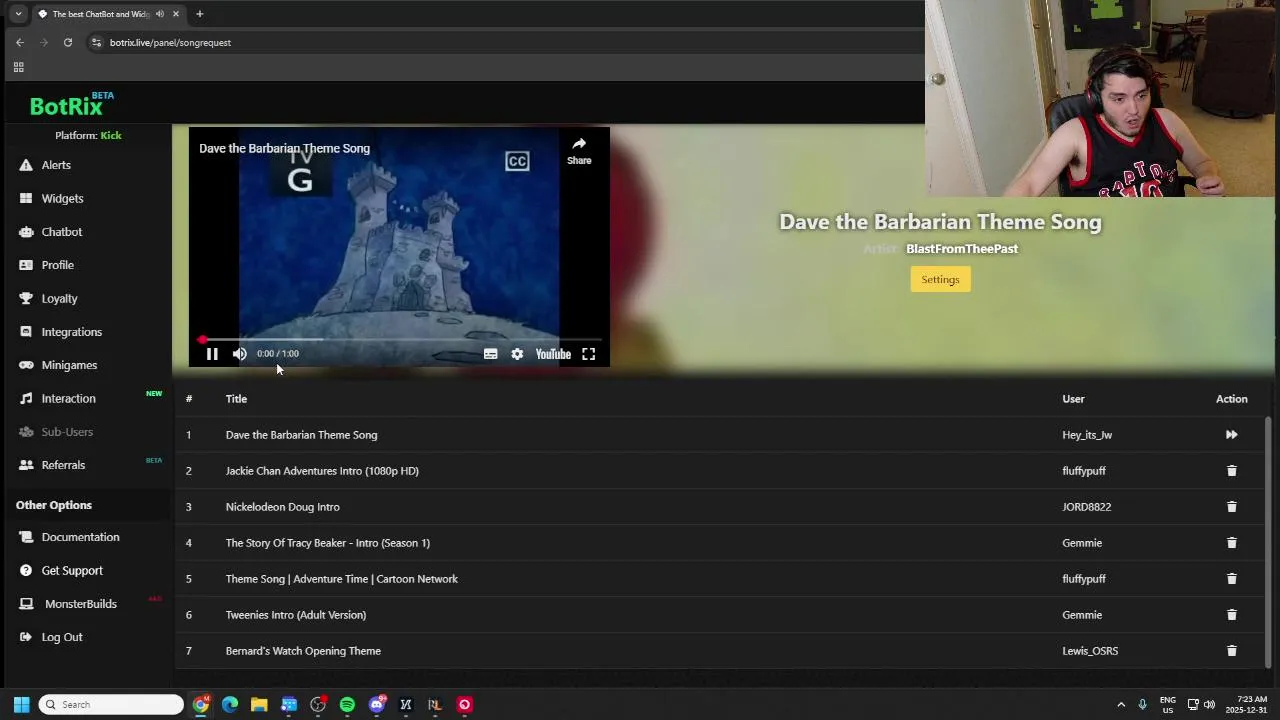
Task: Open a new Chrome tab
Action: tap(199, 14)
